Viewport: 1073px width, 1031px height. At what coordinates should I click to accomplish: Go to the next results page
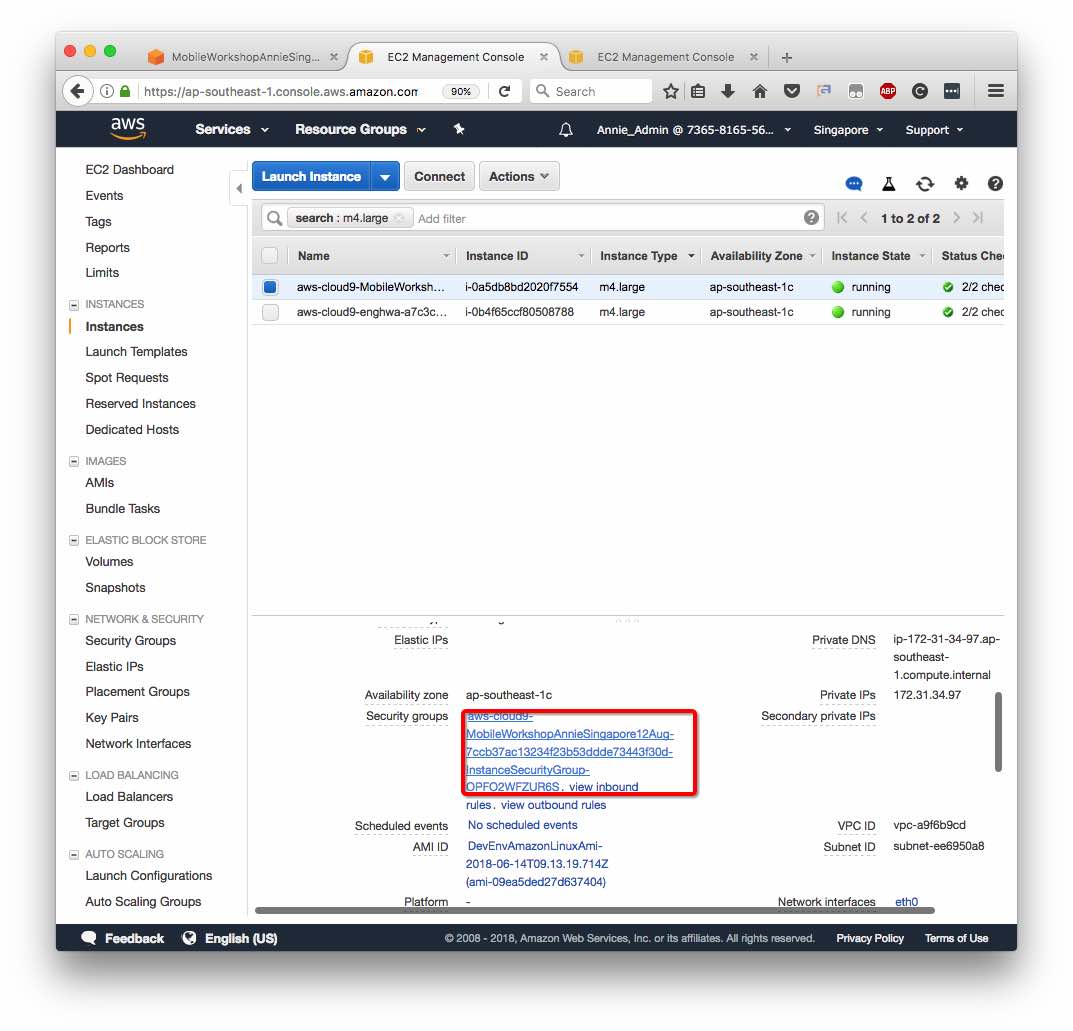(957, 218)
